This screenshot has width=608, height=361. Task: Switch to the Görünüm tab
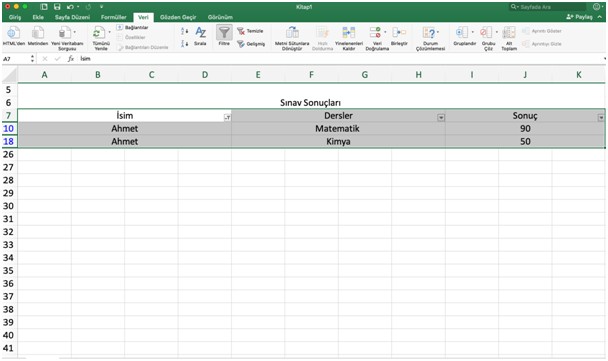[x=220, y=17]
